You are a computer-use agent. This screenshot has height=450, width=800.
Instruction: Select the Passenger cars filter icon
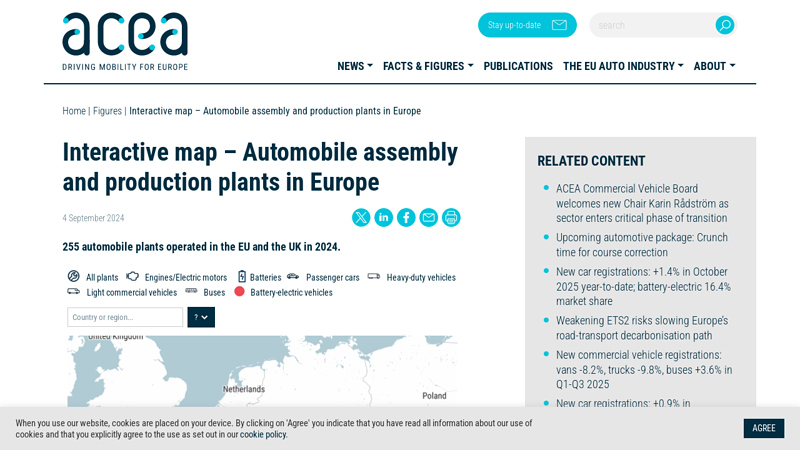point(293,277)
